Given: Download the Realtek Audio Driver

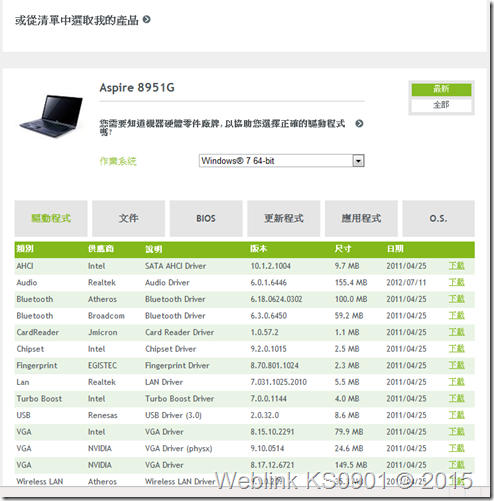Looking at the screenshot, I should click(456, 283).
